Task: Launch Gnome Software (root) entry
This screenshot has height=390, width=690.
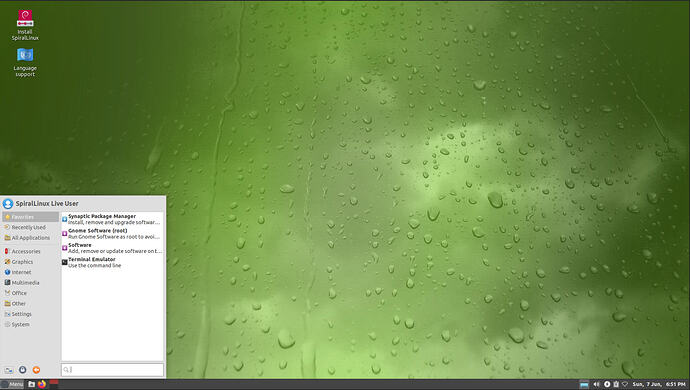Action: (112, 234)
